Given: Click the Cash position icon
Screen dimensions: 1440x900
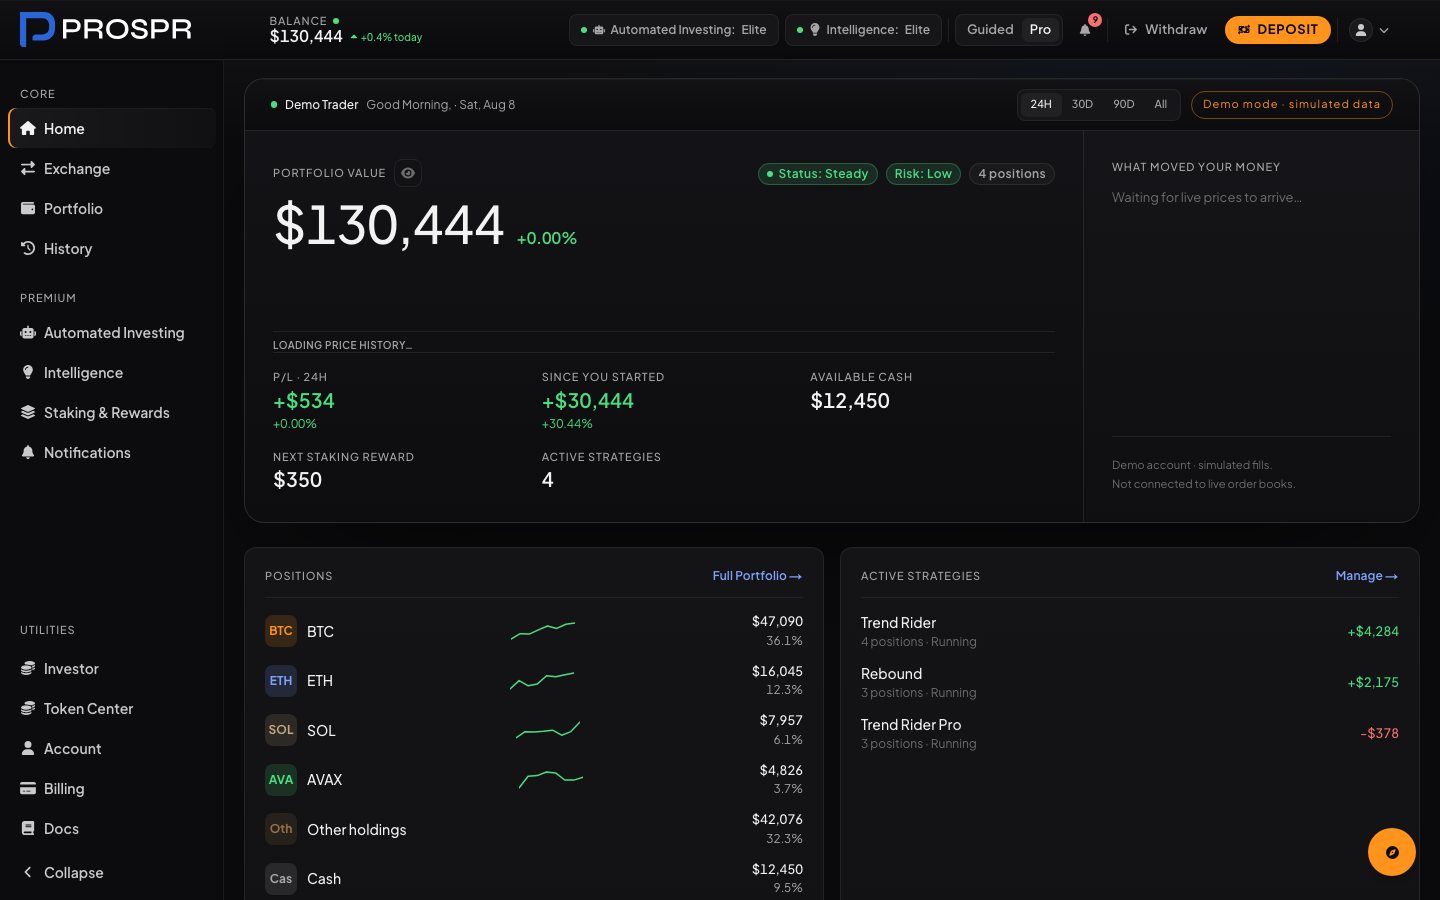Looking at the screenshot, I should pos(281,879).
